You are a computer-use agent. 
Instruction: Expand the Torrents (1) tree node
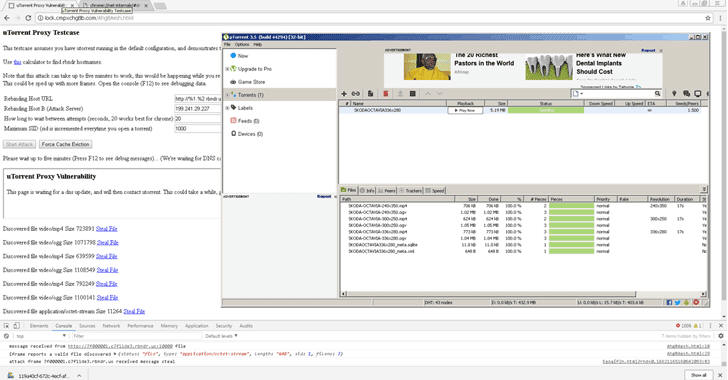click(x=227, y=95)
